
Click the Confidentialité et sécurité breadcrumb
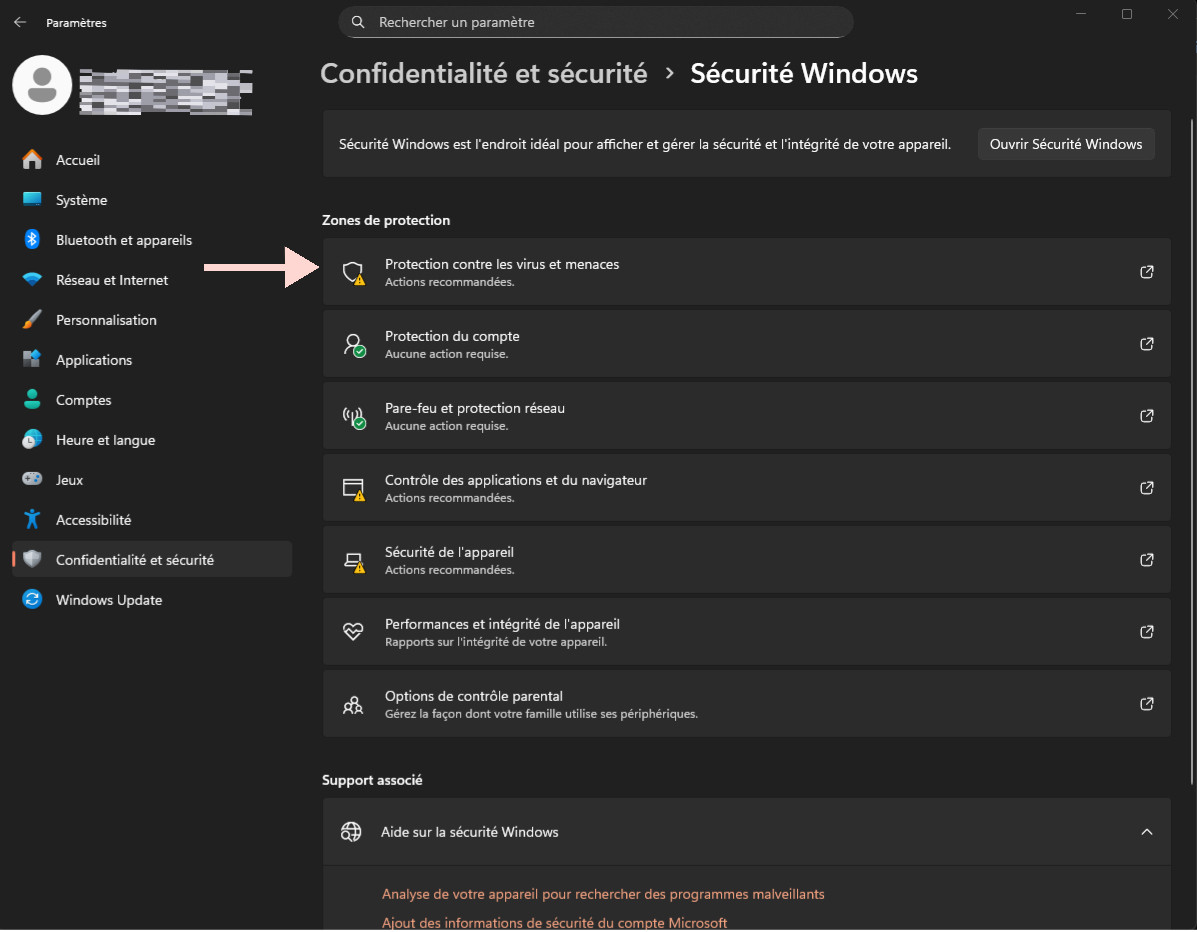pyautogui.click(x=483, y=73)
